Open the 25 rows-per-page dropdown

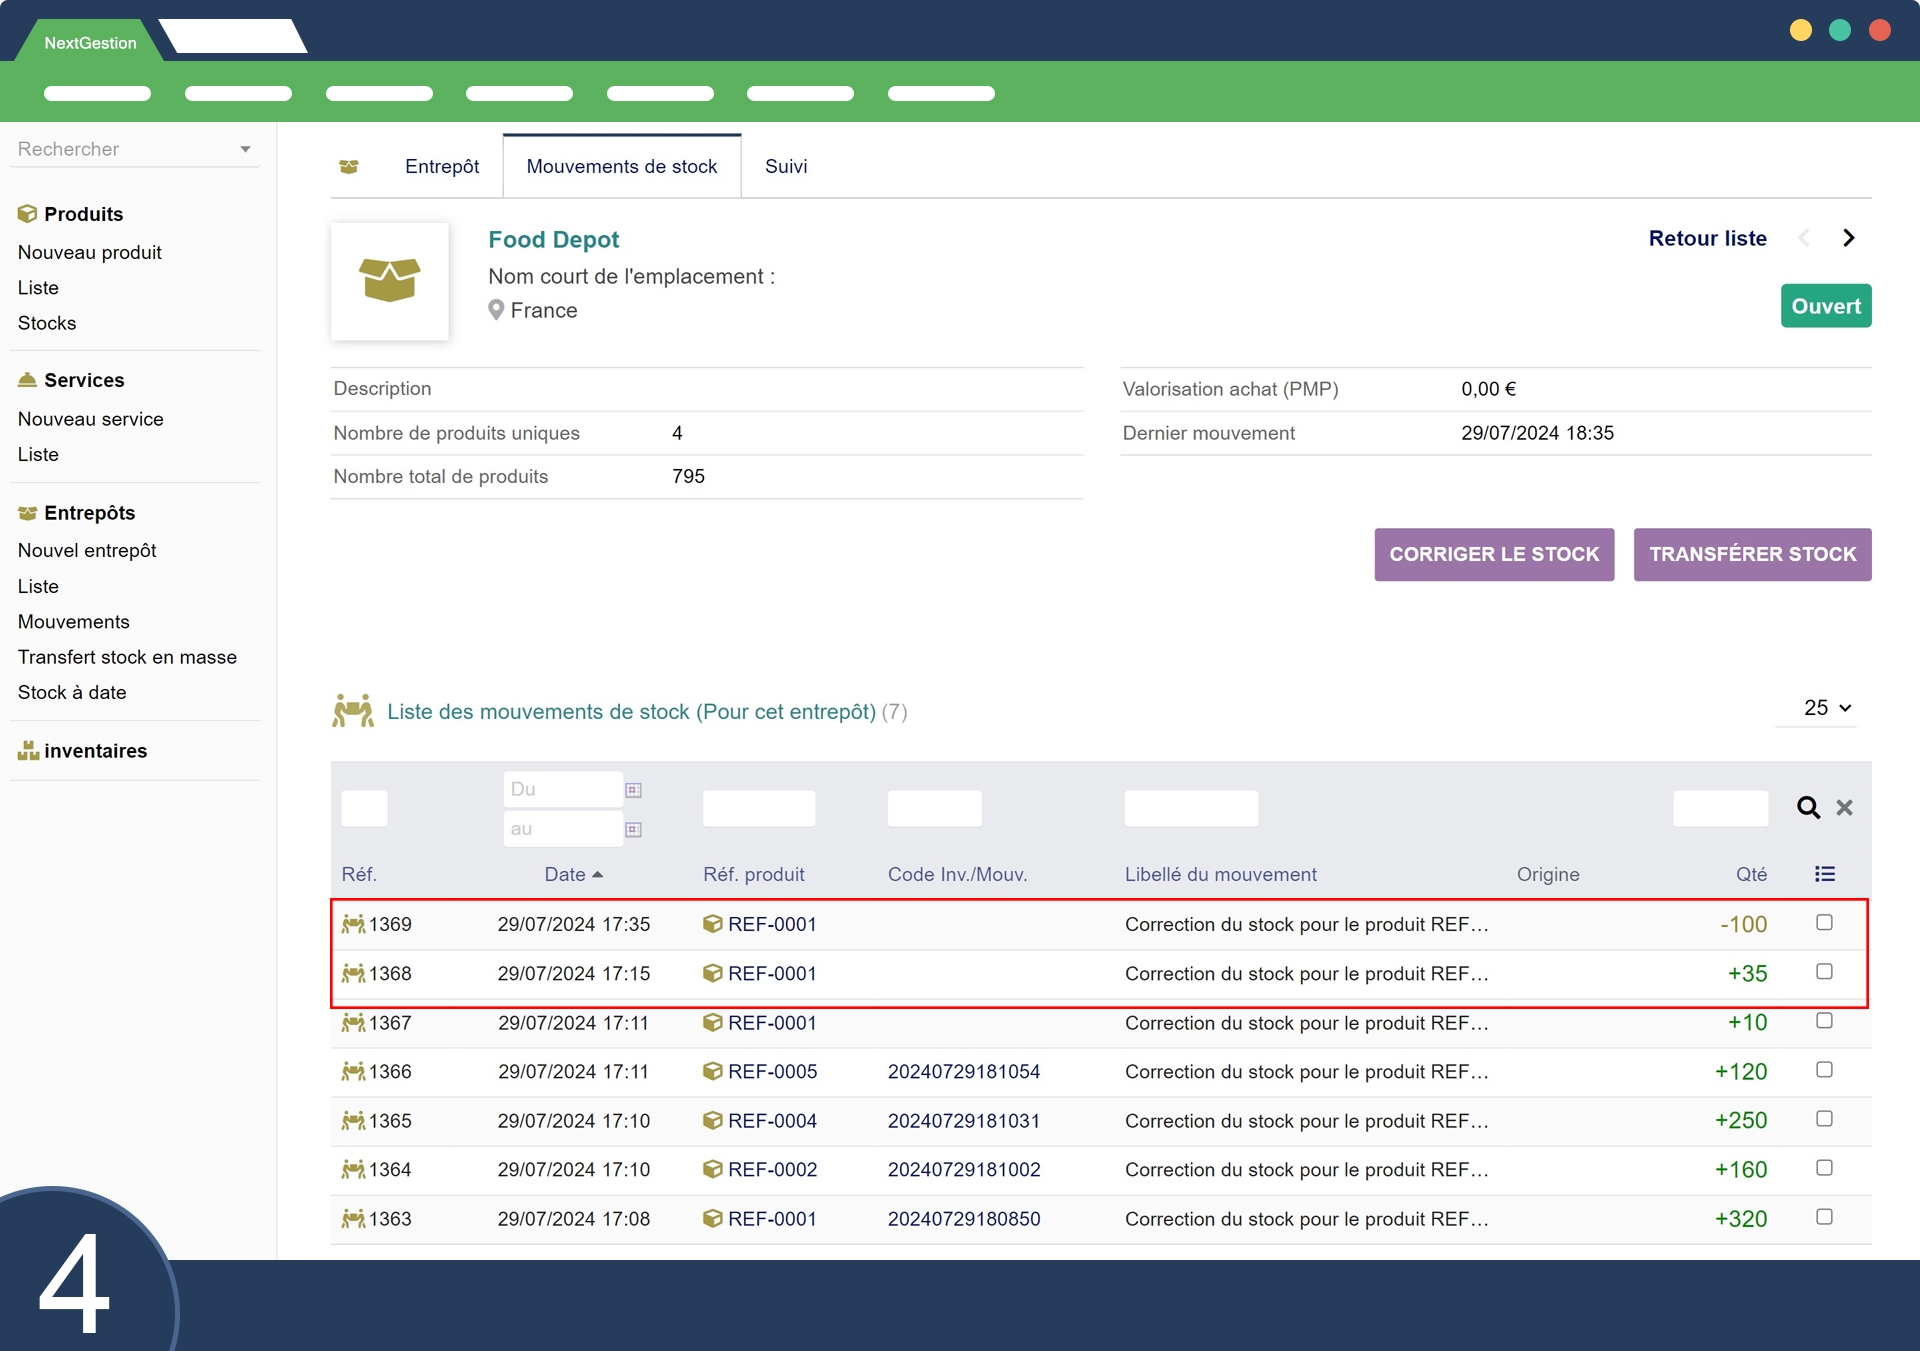(x=1826, y=708)
